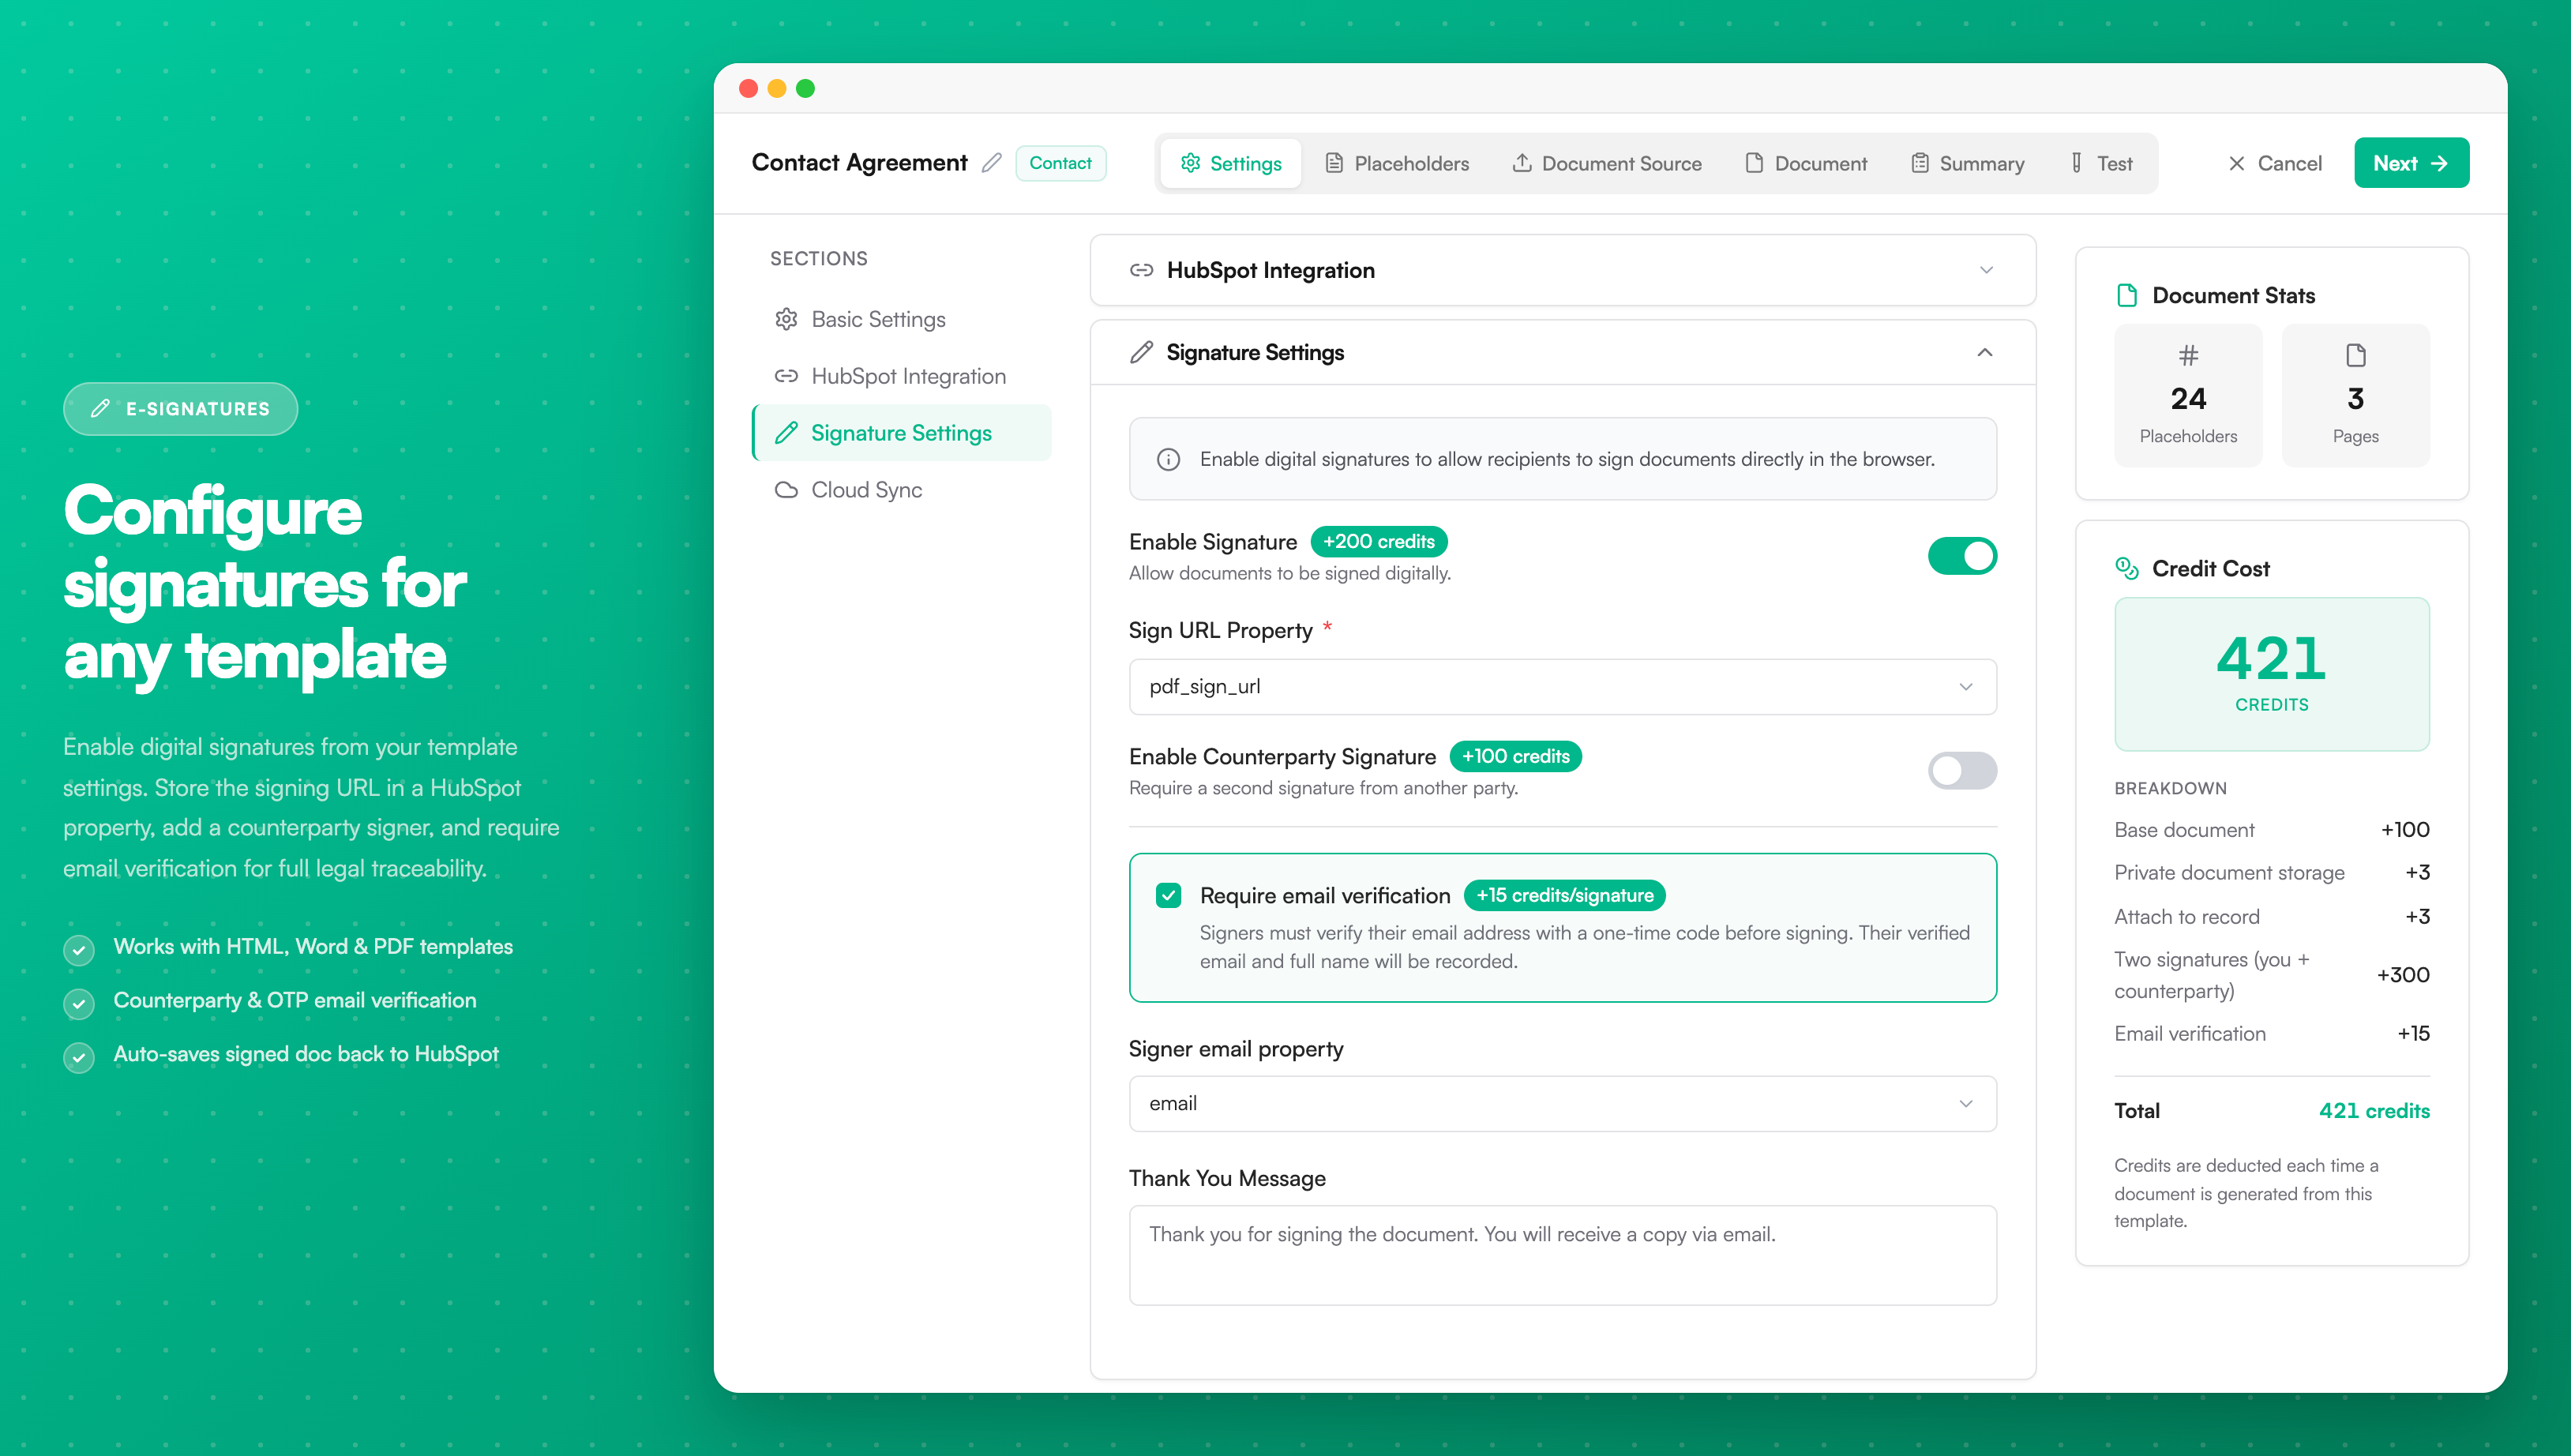
Task: Open the Placeholders tab via its document icon
Action: coord(1334,163)
